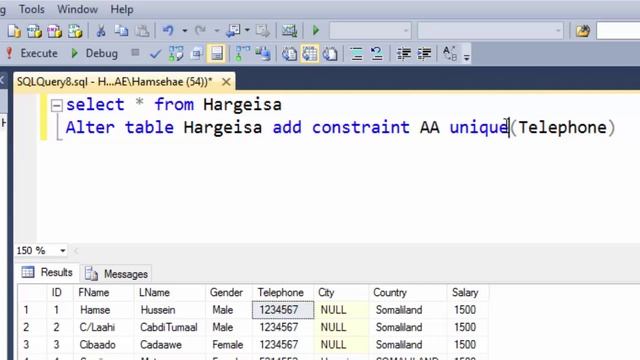This screenshot has height=360, width=640.
Task: Click the Decrease Indent icon
Action: [x=404, y=53]
